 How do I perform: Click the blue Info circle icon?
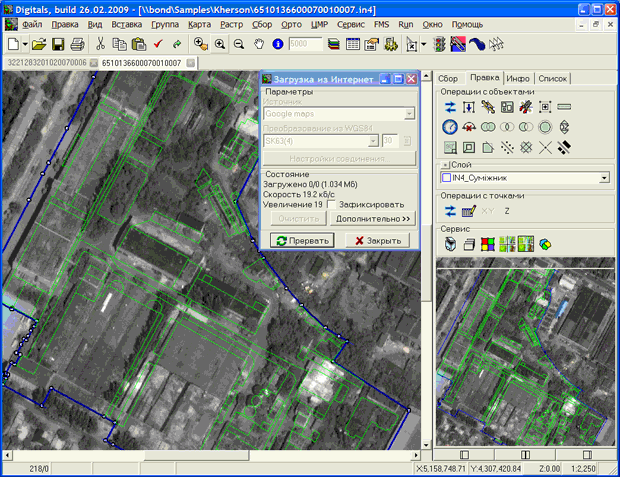pyautogui.click(x=277, y=44)
